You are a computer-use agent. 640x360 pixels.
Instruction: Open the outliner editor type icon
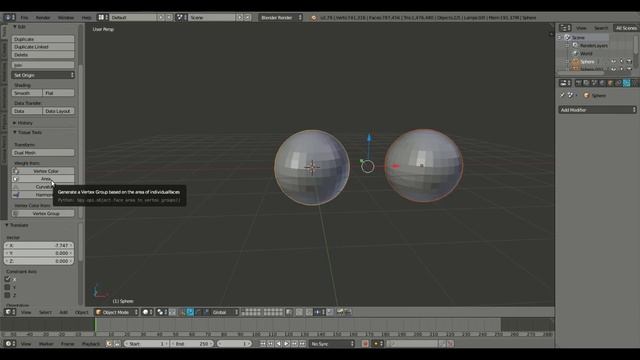point(565,28)
